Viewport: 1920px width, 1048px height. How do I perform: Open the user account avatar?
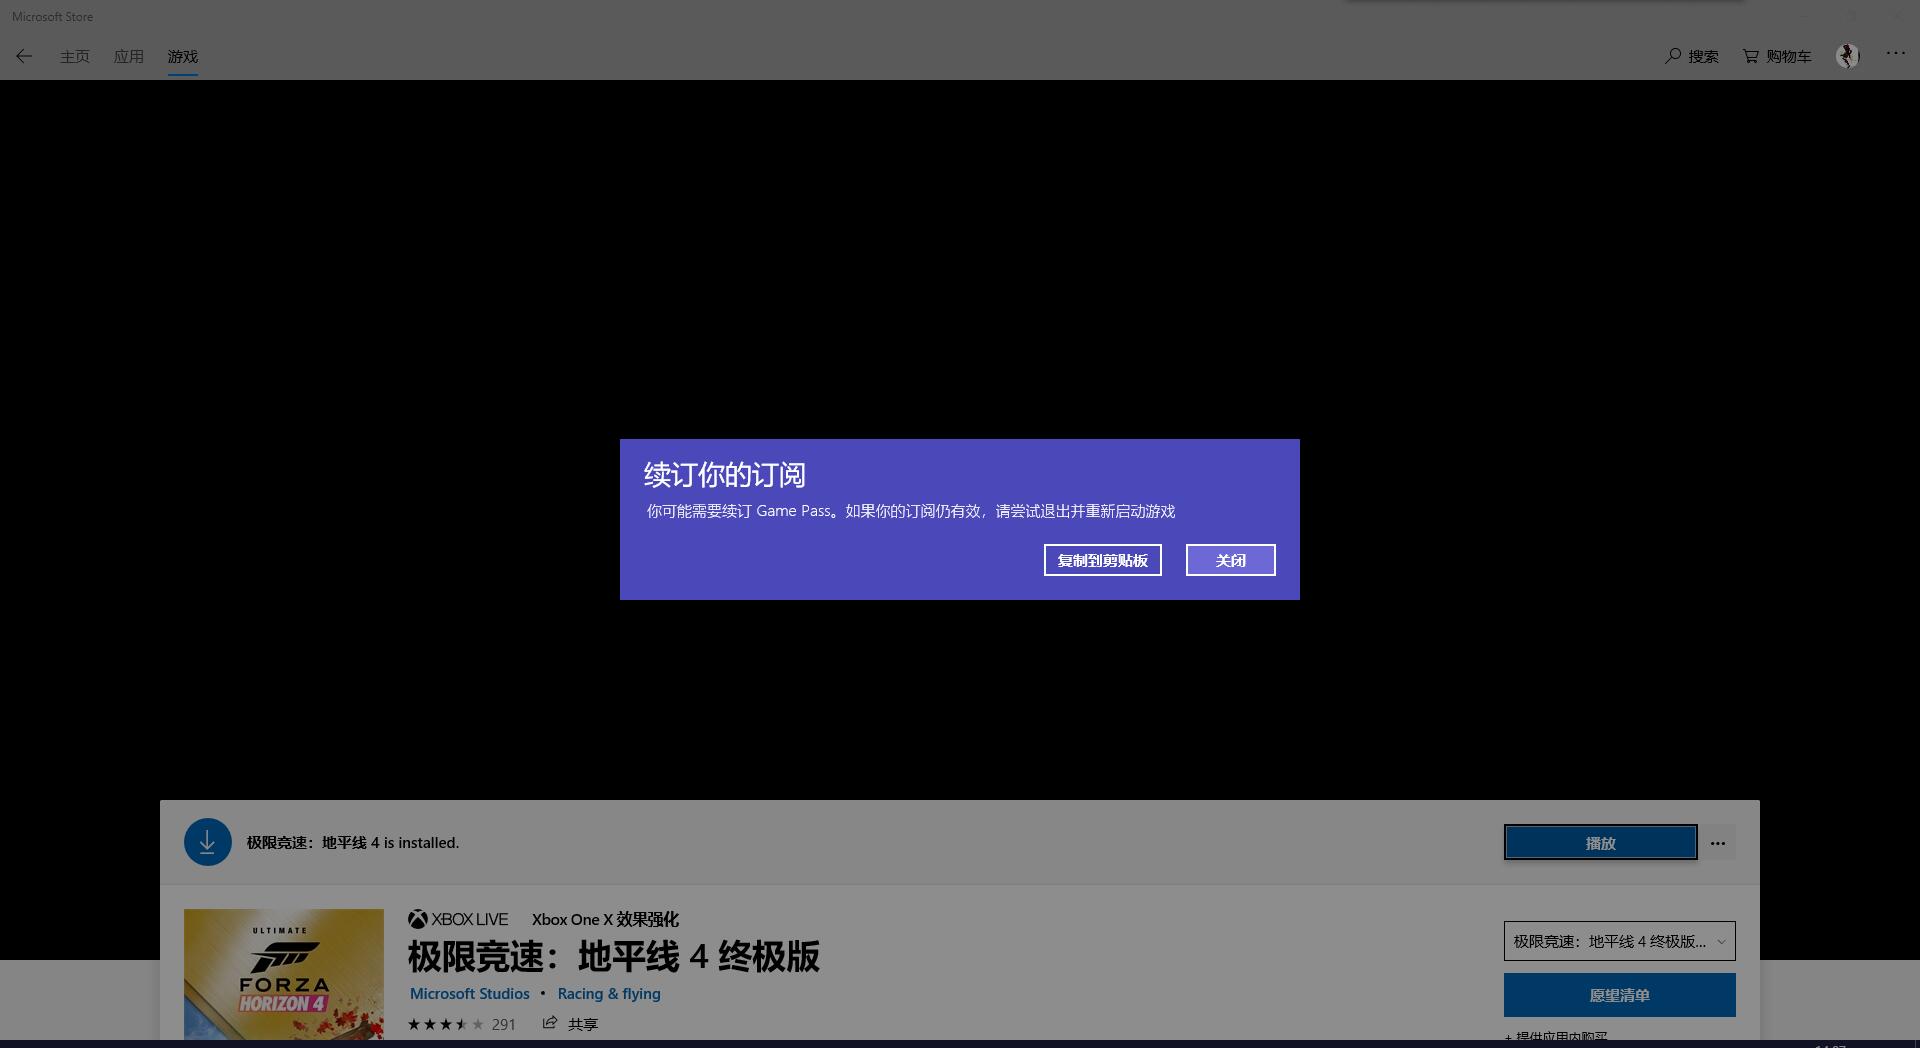pyautogui.click(x=1847, y=56)
